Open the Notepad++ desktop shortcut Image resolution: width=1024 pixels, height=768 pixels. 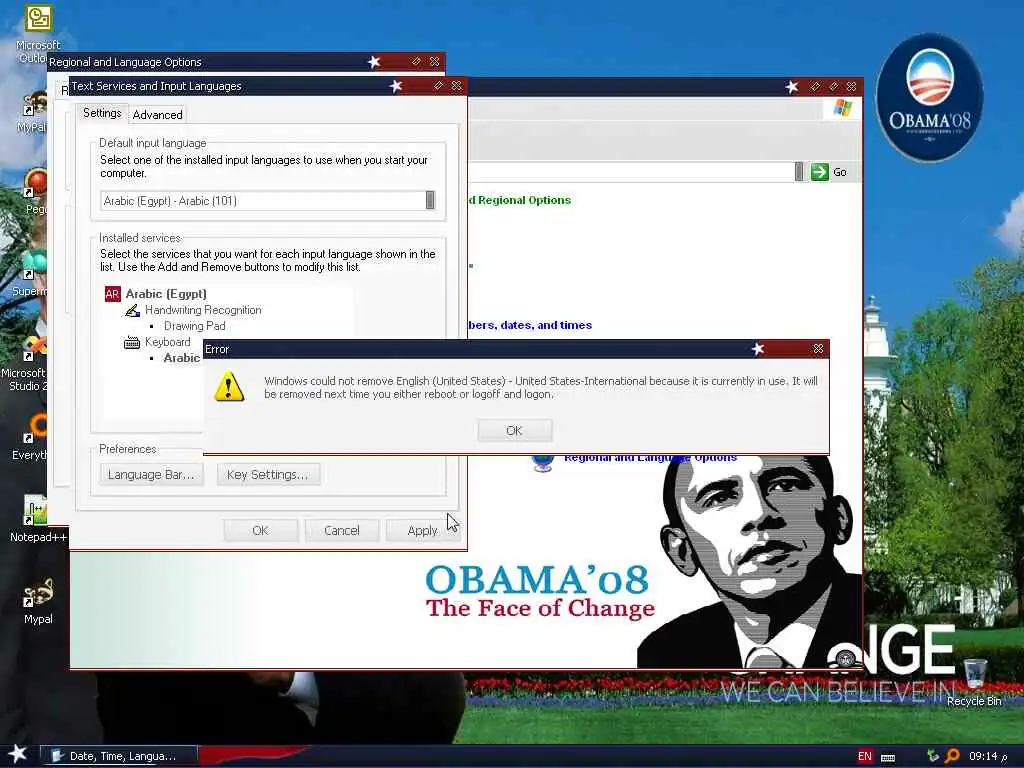coord(38,519)
